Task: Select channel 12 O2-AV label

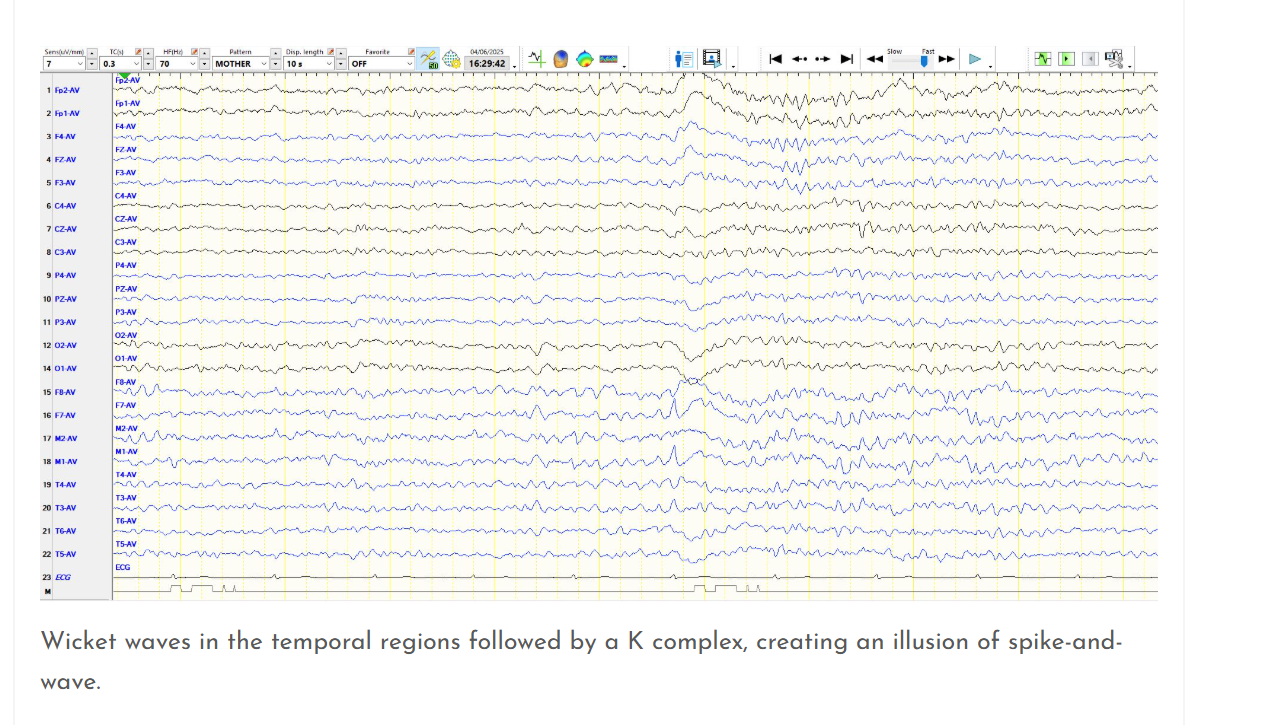Action: click(x=65, y=345)
